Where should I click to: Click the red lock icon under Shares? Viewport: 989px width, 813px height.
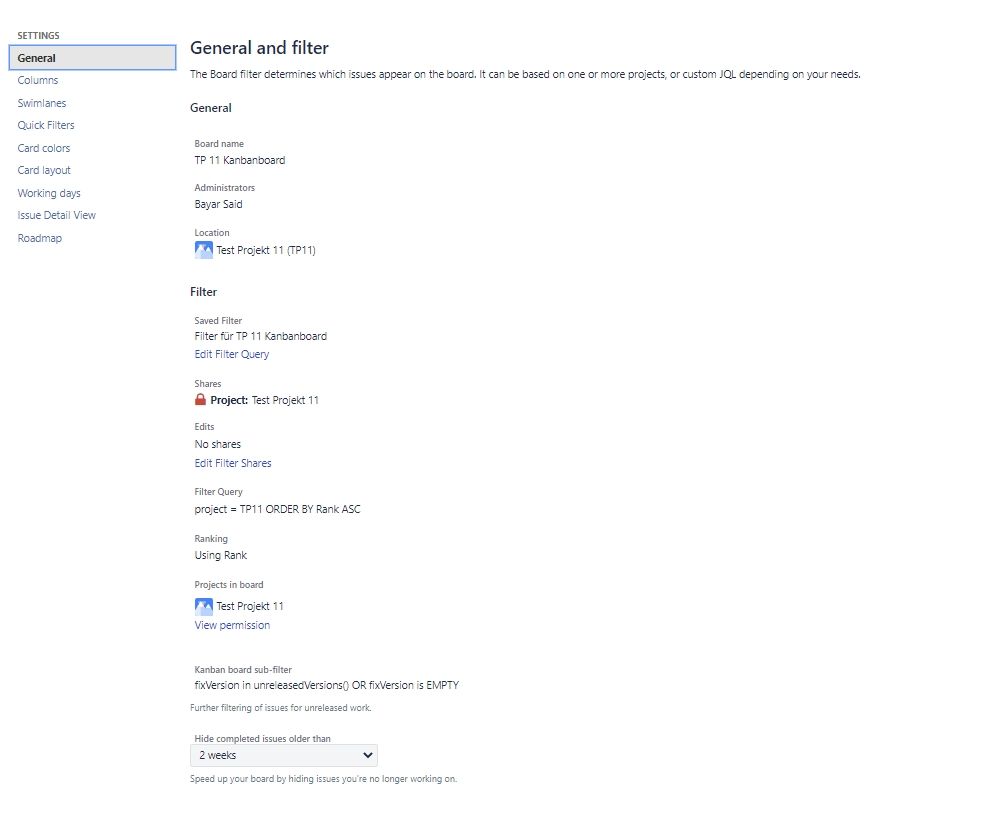(201, 399)
